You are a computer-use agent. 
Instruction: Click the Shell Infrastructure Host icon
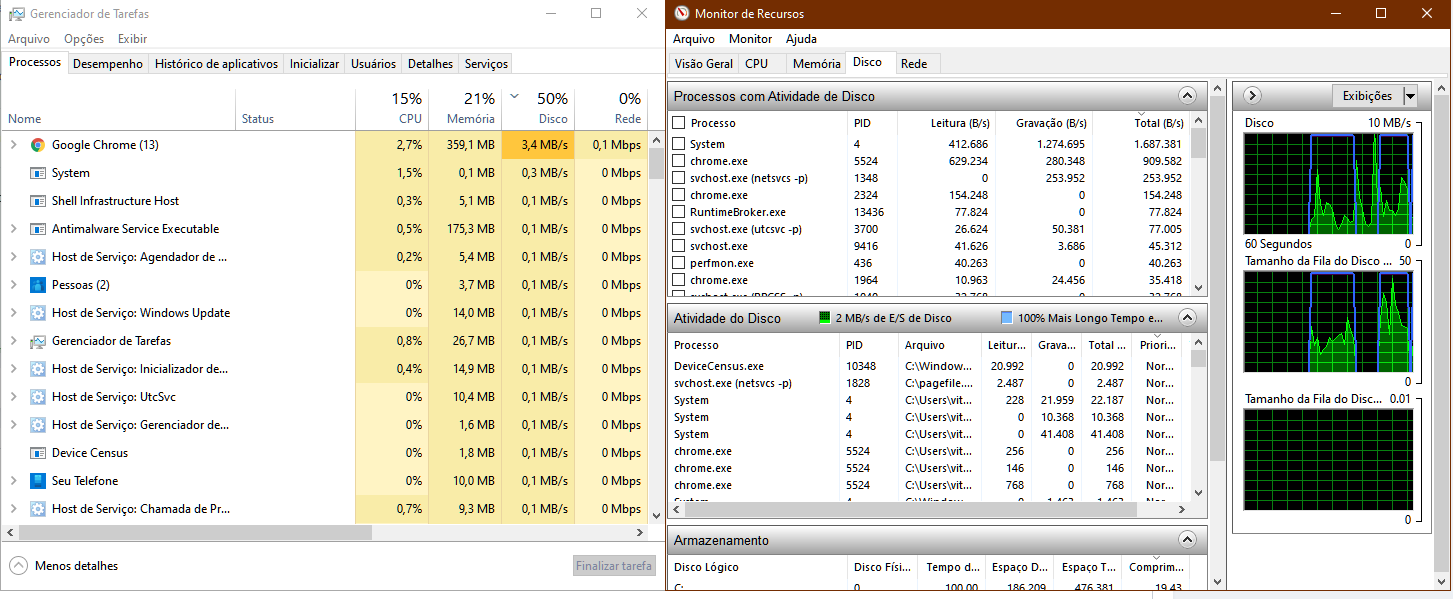click(38, 201)
